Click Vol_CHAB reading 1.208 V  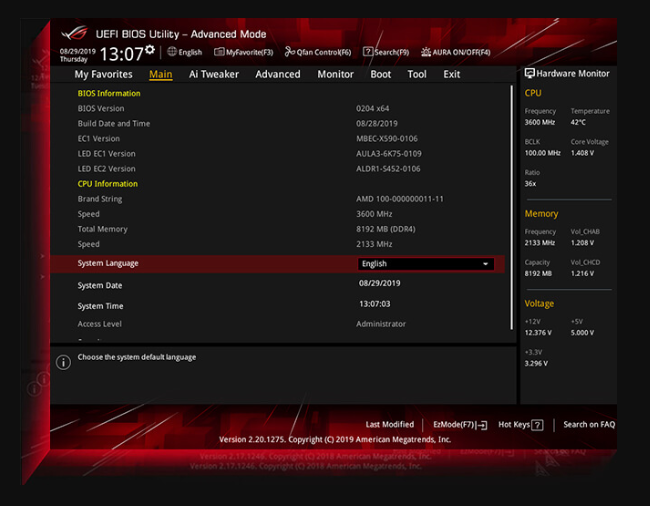582,243
